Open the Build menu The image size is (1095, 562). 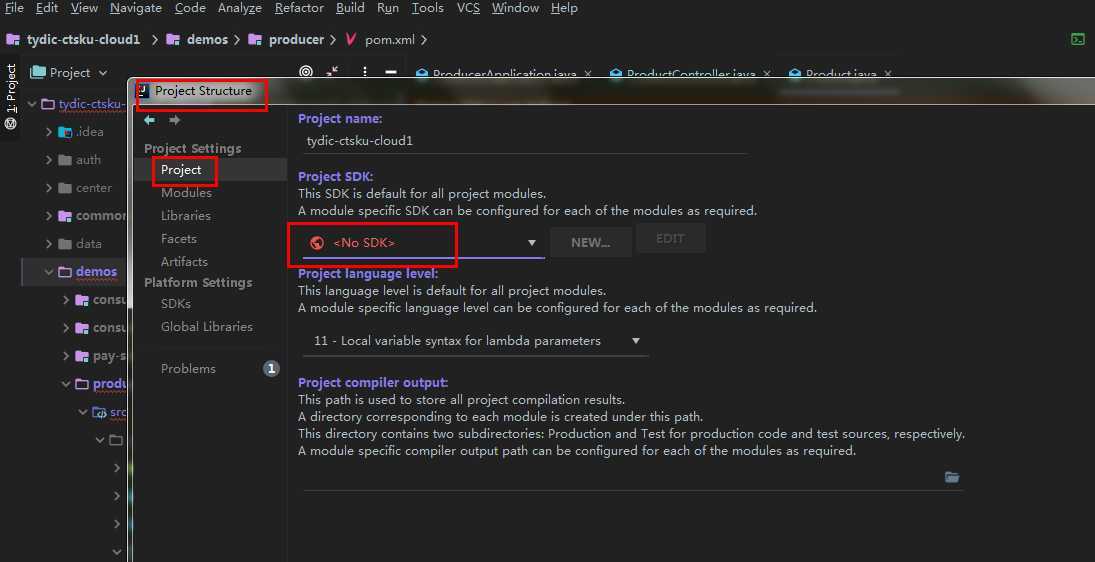coord(350,8)
